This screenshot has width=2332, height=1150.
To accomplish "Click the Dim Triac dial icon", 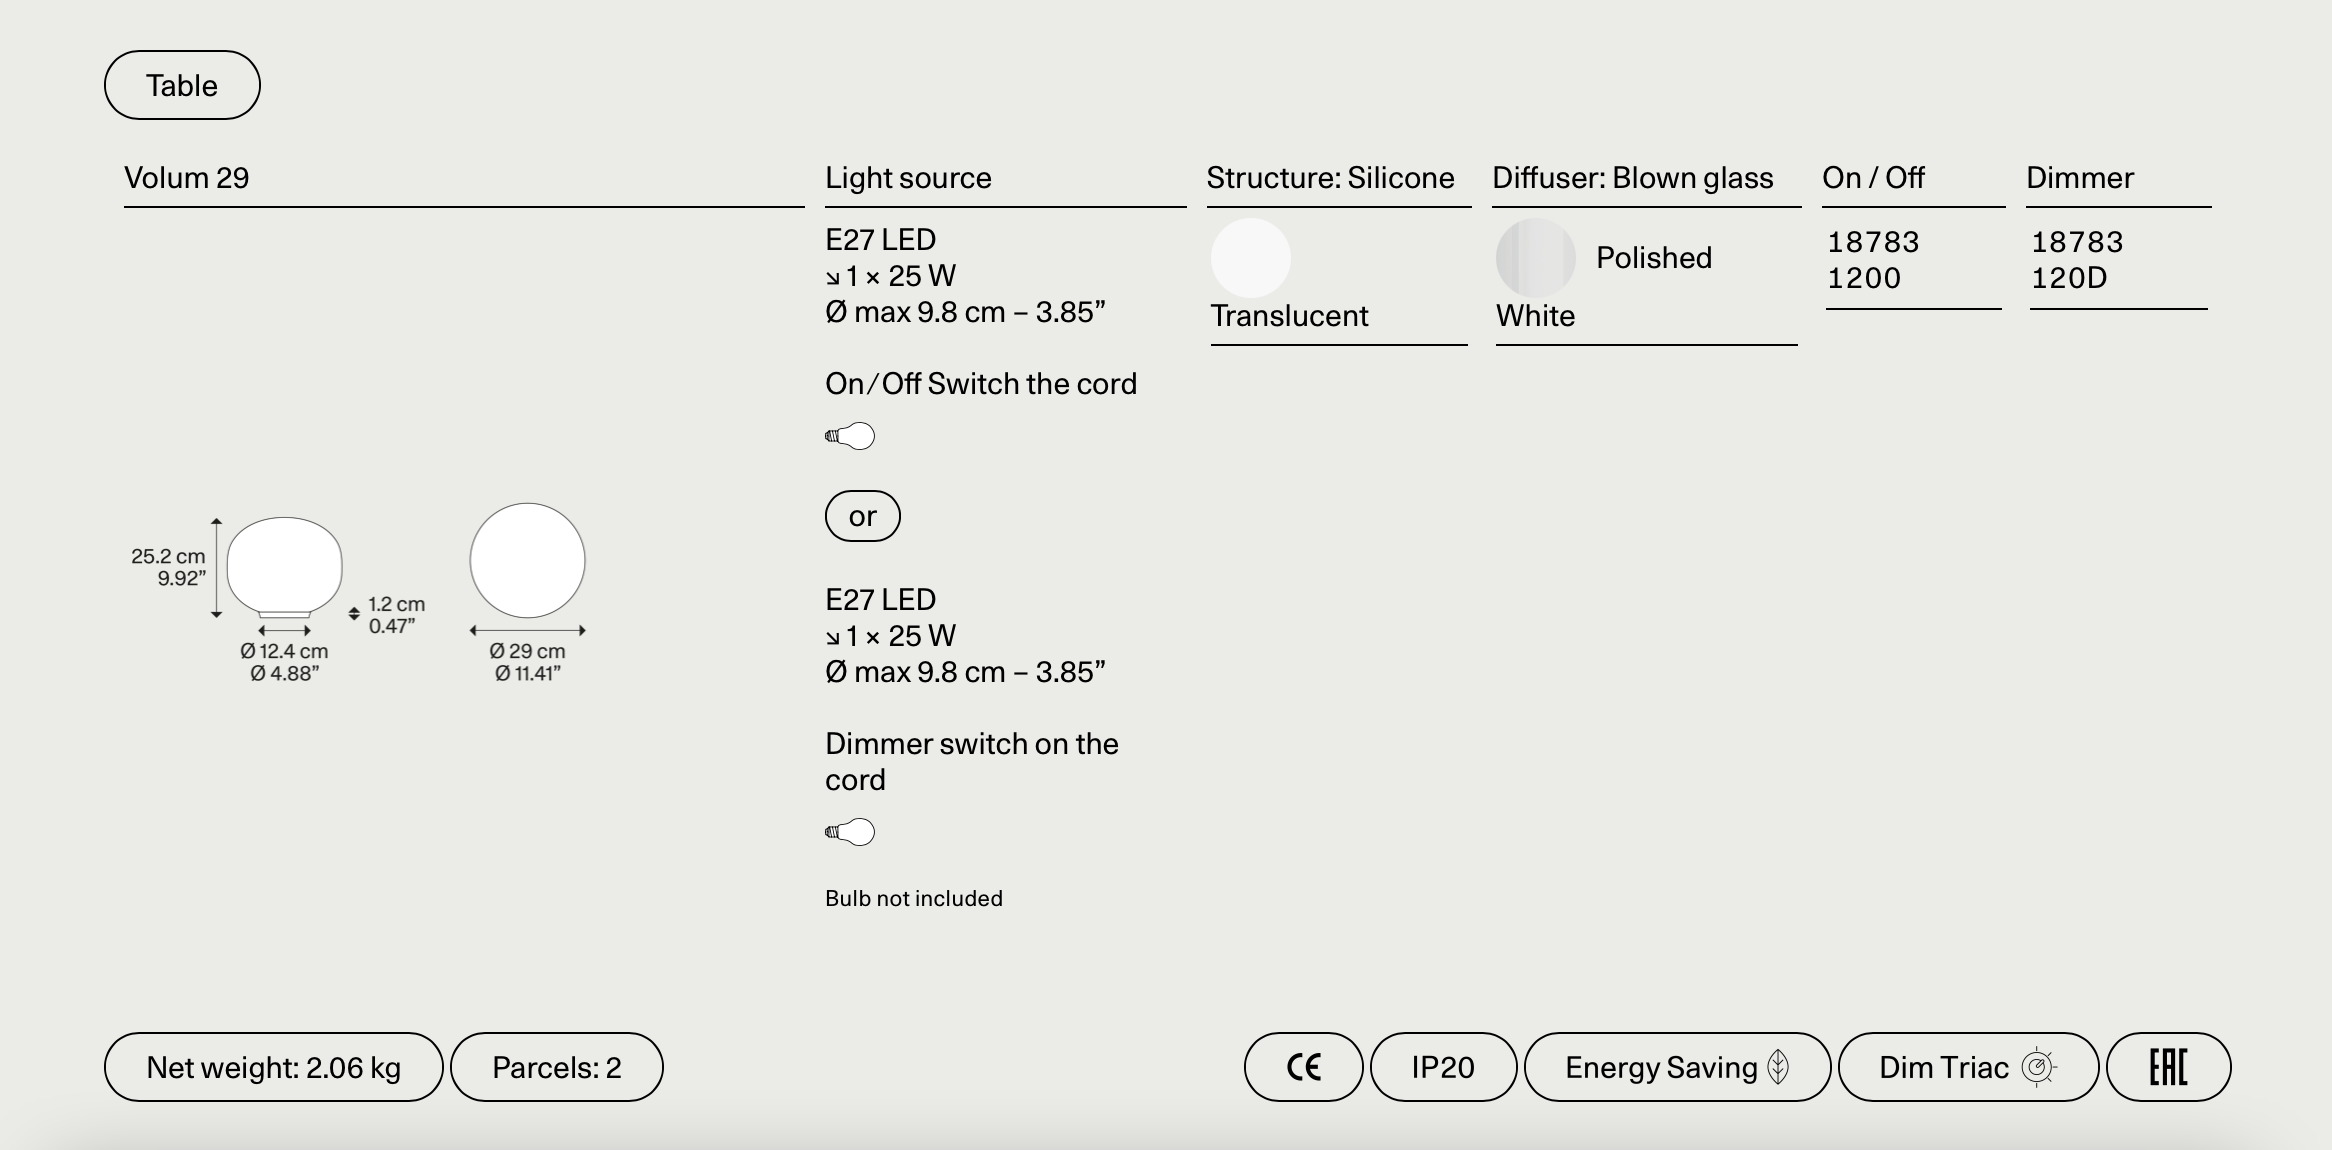I will click(2037, 1067).
